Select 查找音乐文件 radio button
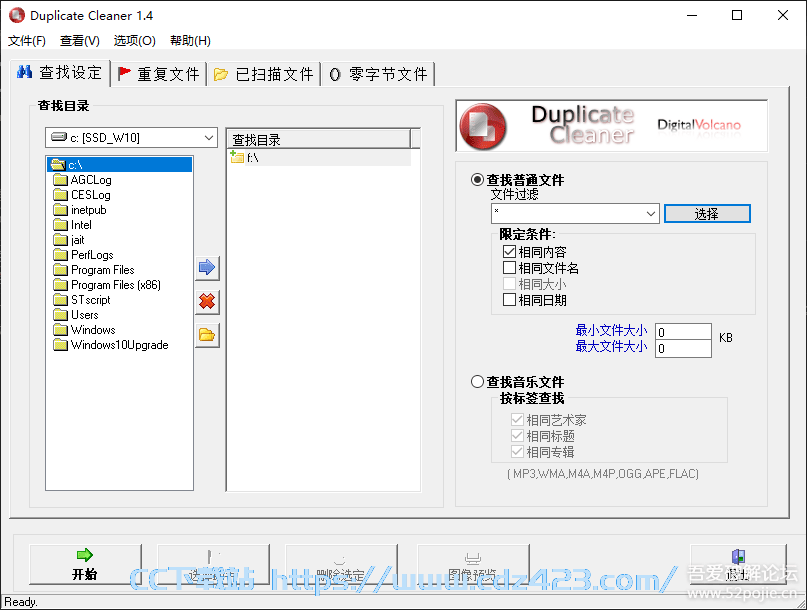Screen dimensions: 807x610 click(477, 381)
